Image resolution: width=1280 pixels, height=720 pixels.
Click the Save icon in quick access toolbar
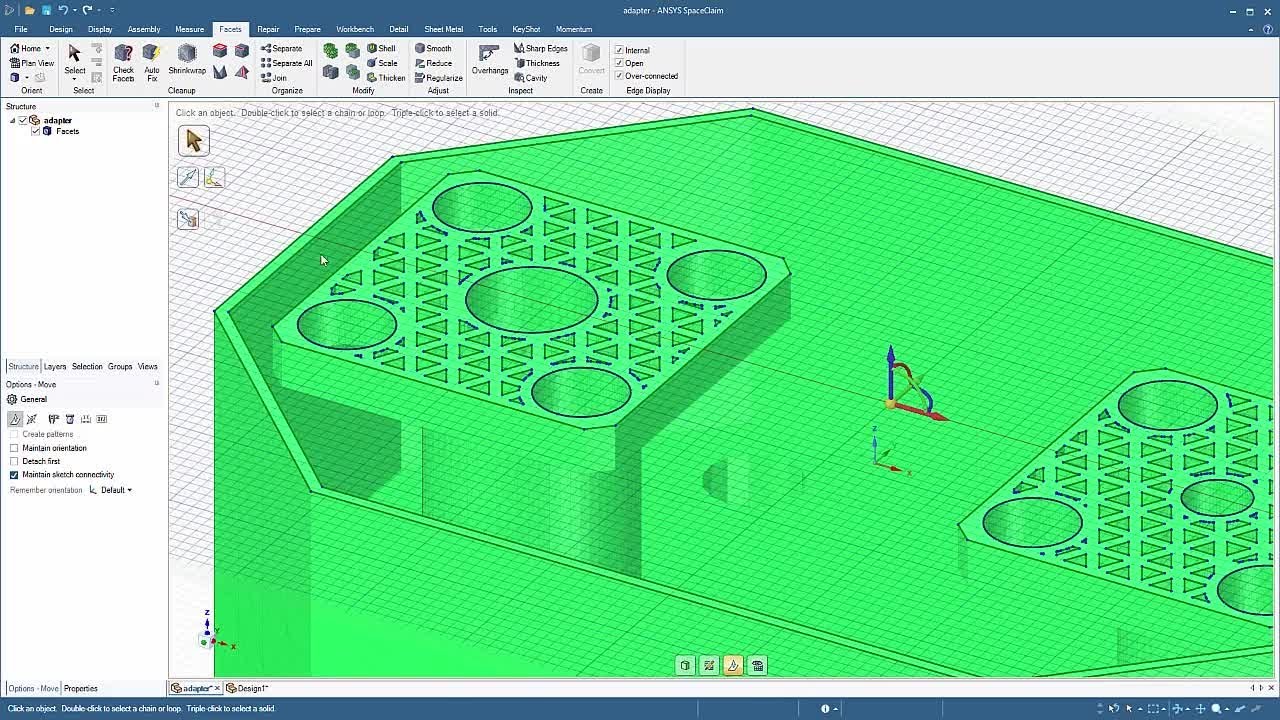(46, 10)
